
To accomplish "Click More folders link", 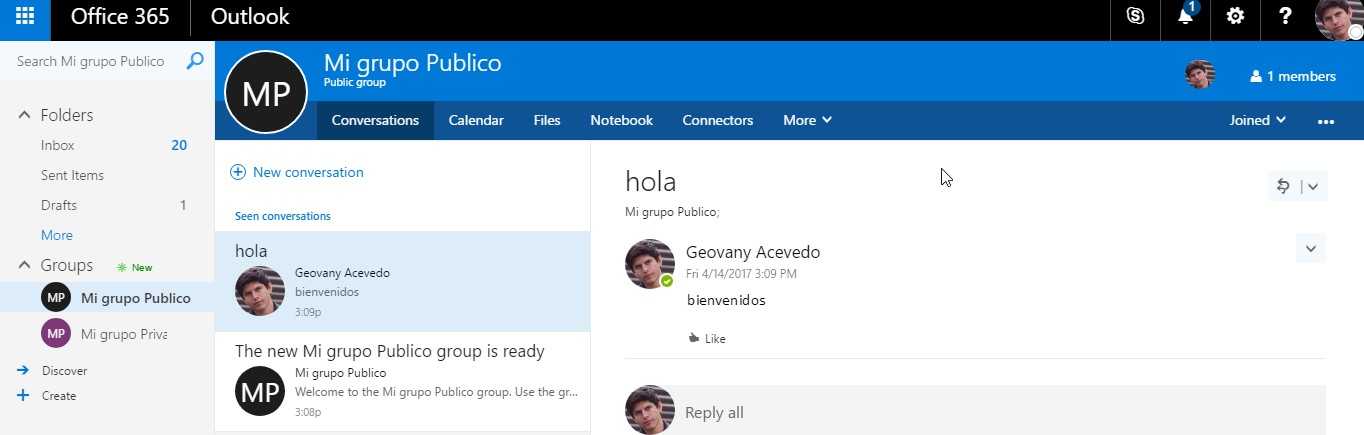I will coord(57,235).
